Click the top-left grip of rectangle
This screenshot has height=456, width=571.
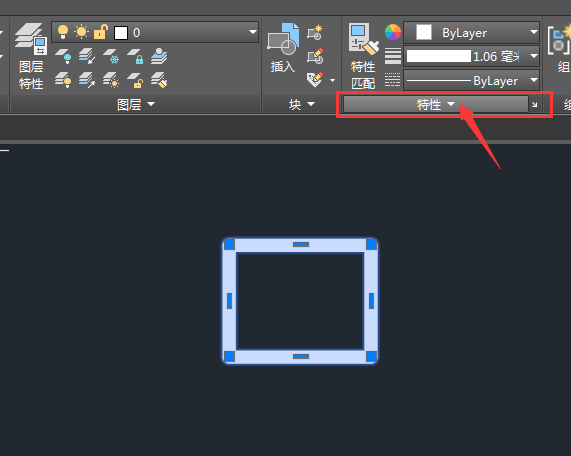[x=229, y=244]
